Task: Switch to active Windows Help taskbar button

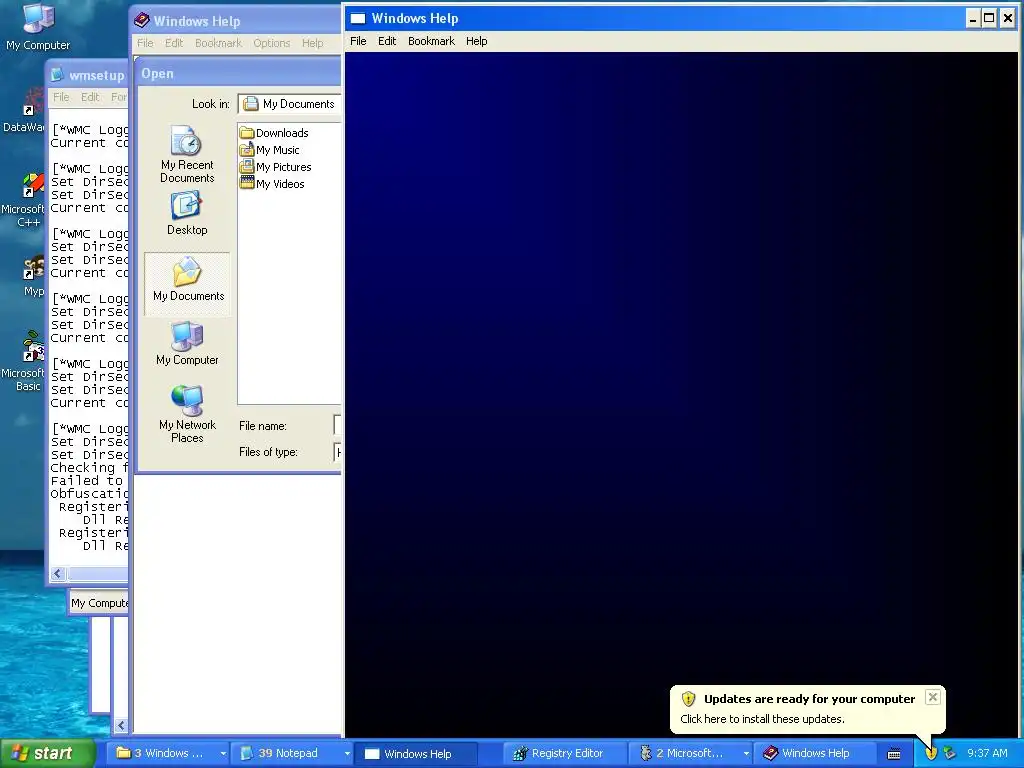Action: (x=417, y=754)
